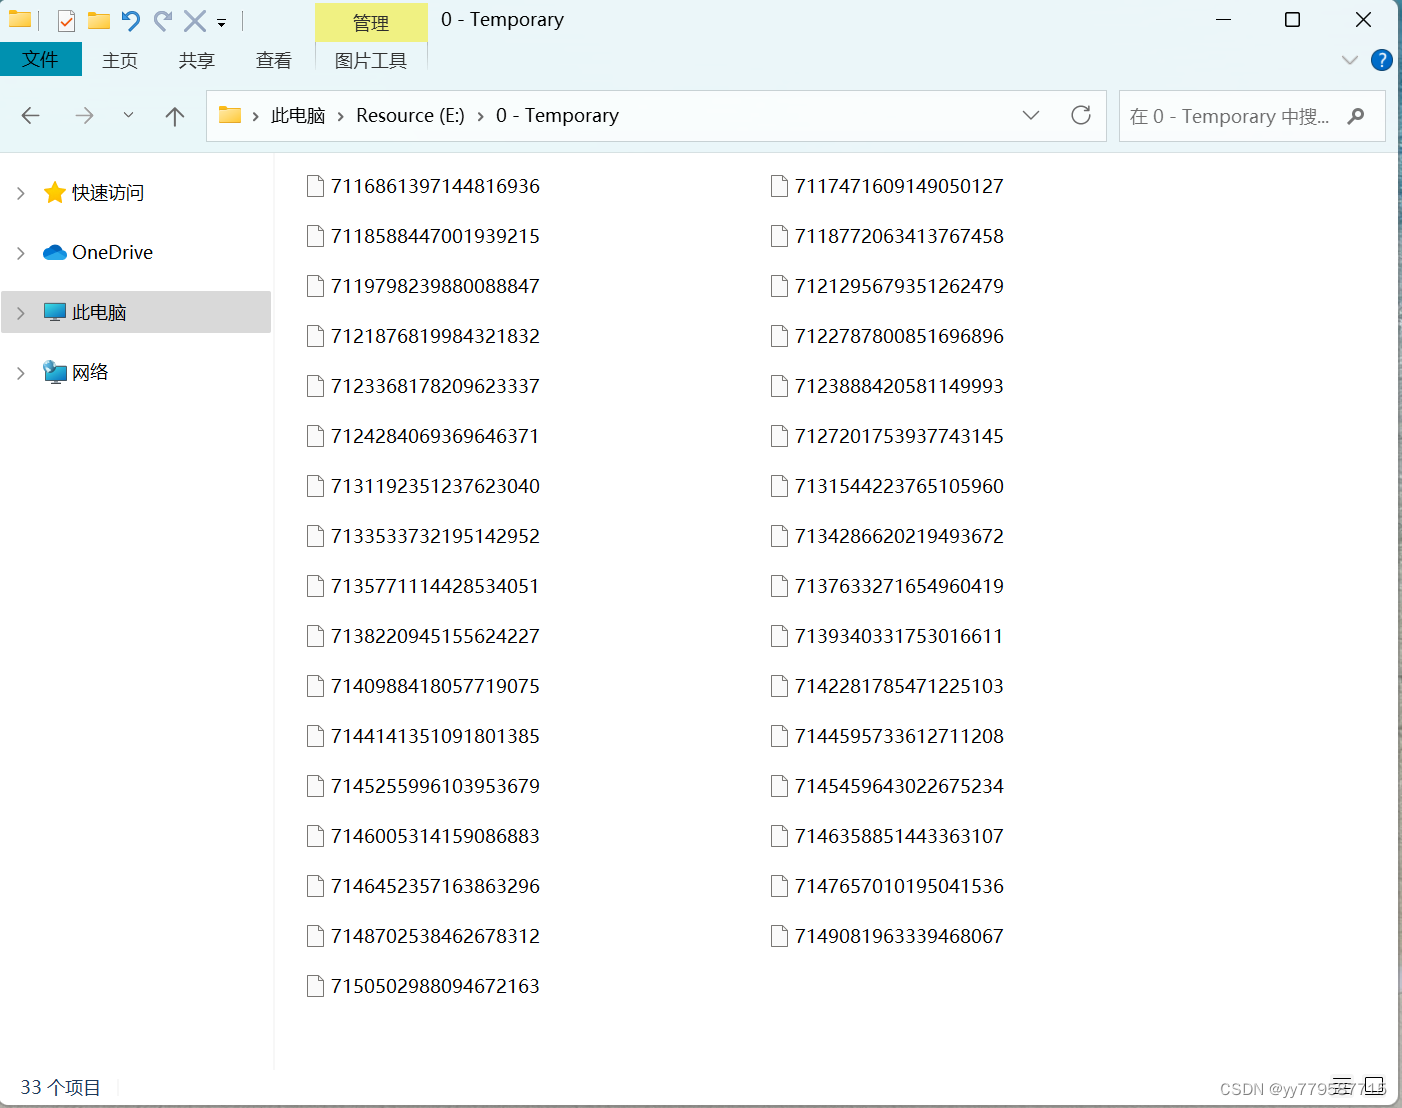Viewport: 1402px width, 1108px height.
Task: Click the Help question mark icon
Action: point(1381,60)
